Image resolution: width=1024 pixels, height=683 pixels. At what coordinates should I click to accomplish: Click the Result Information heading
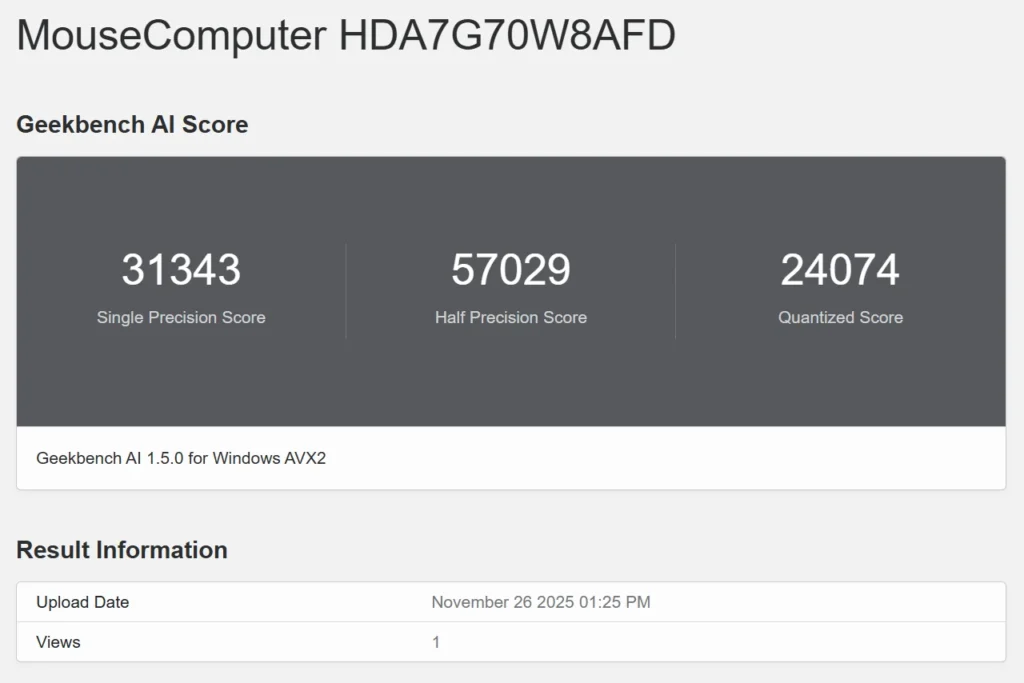point(122,550)
